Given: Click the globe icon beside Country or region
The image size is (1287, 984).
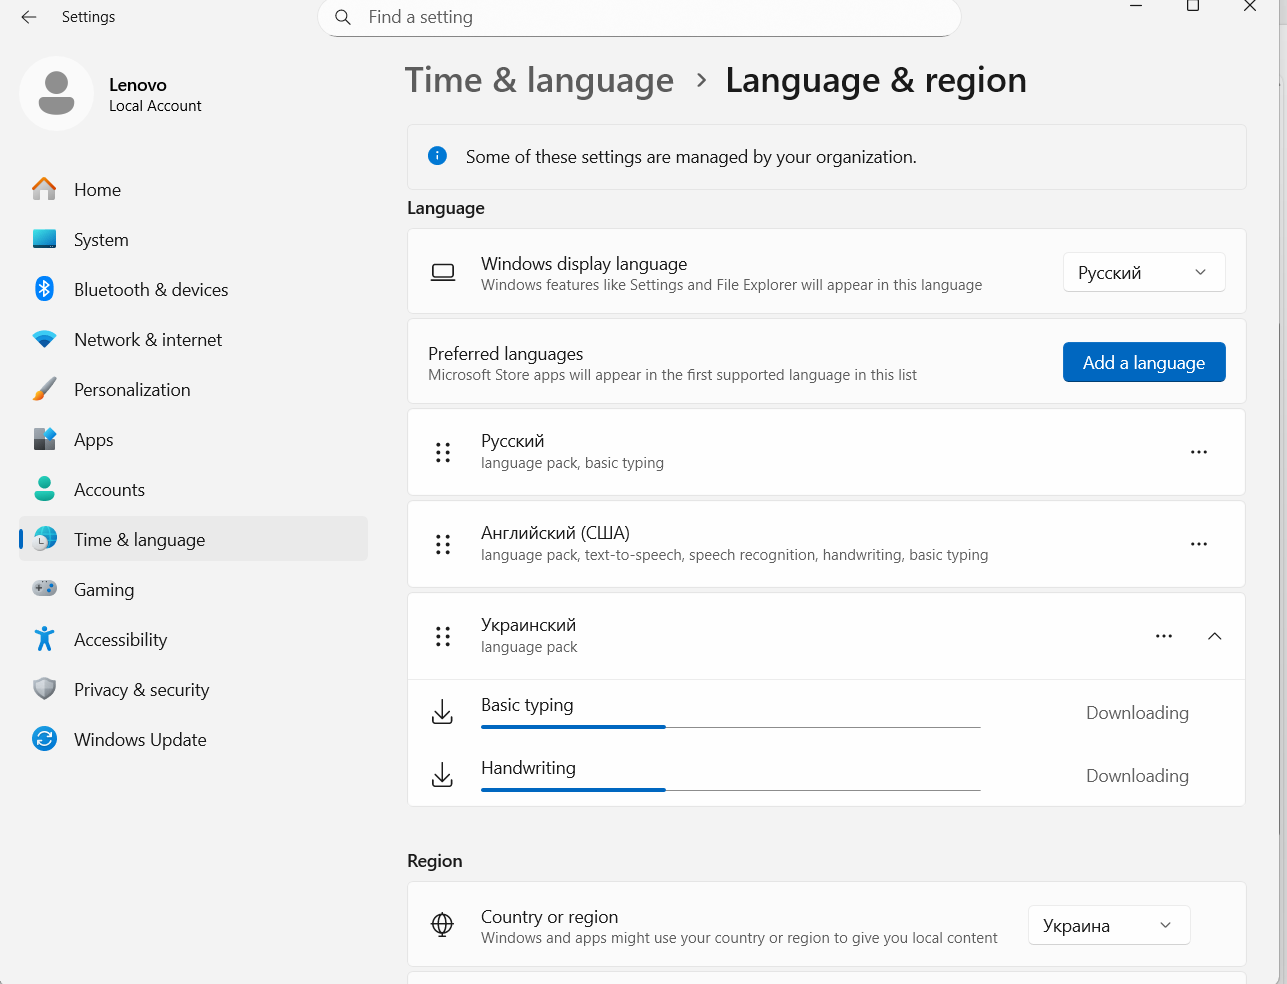Looking at the screenshot, I should tap(442, 925).
